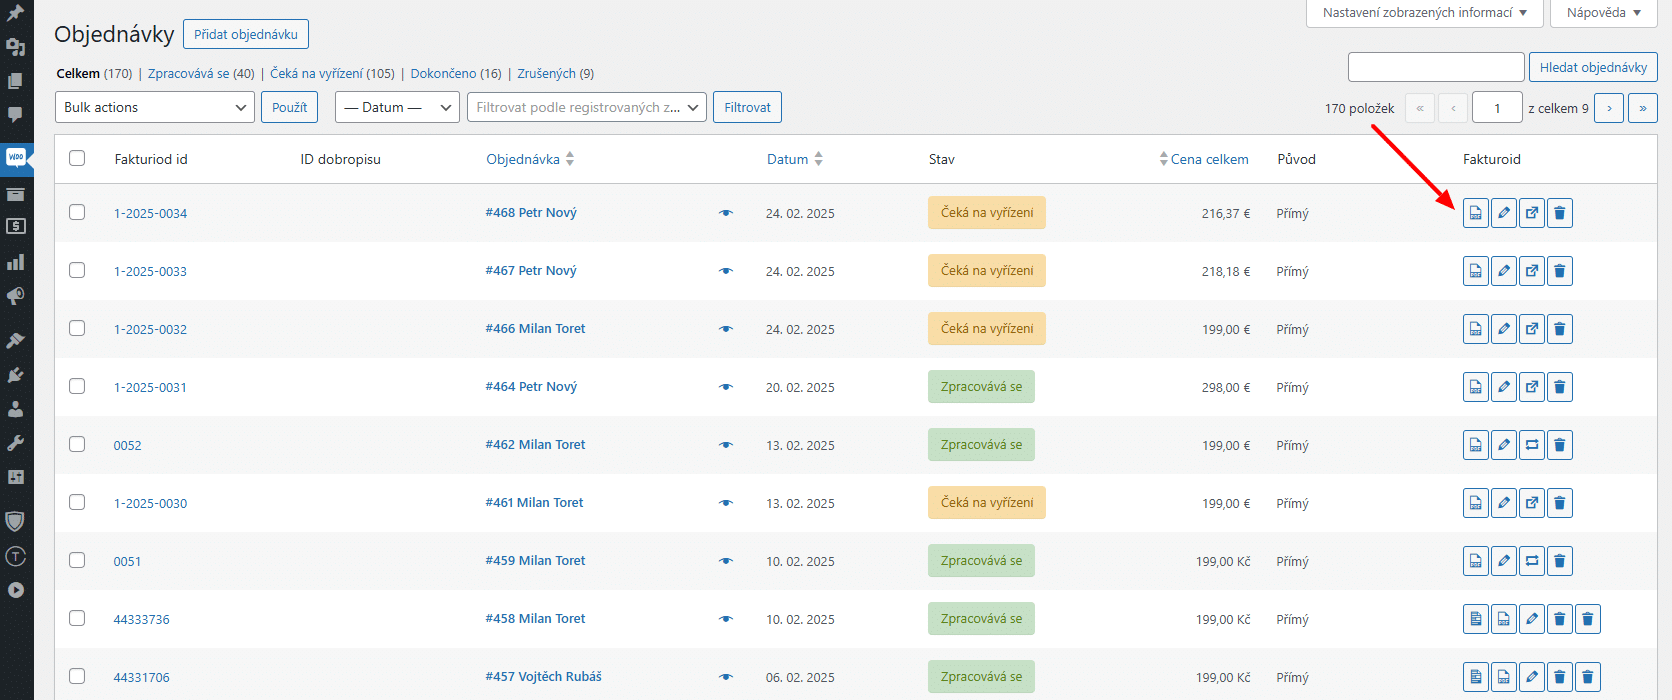Open external link icon for order #466
This screenshot has height=700, width=1672.
pyautogui.click(x=1532, y=329)
